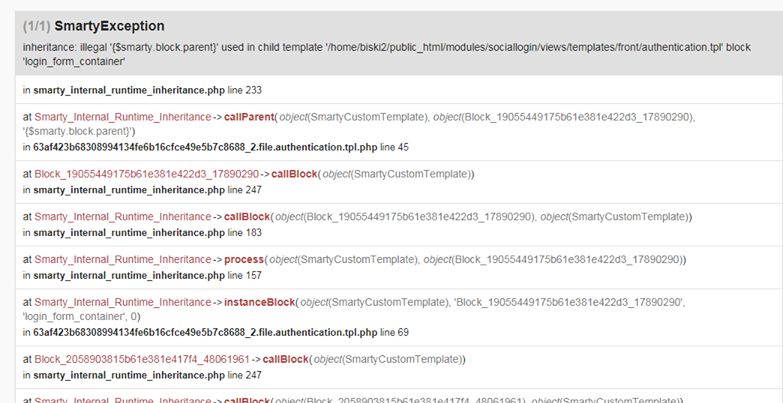Click the first Smarty_Internal_Runtime_Inheritance class link
783x403 pixels.
(x=123, y=117)
